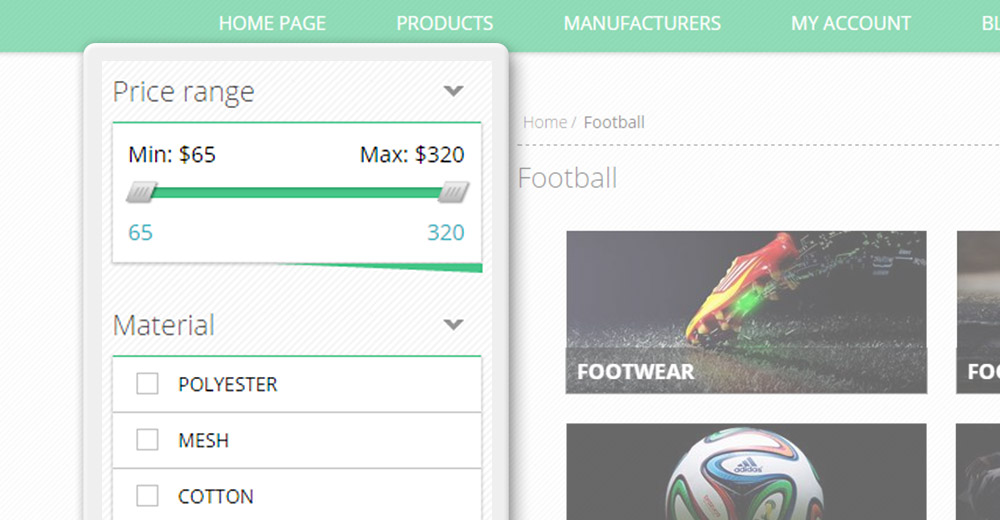
Task: Click the soccer ball category thumbnail
Action: (x=746, y=472)
